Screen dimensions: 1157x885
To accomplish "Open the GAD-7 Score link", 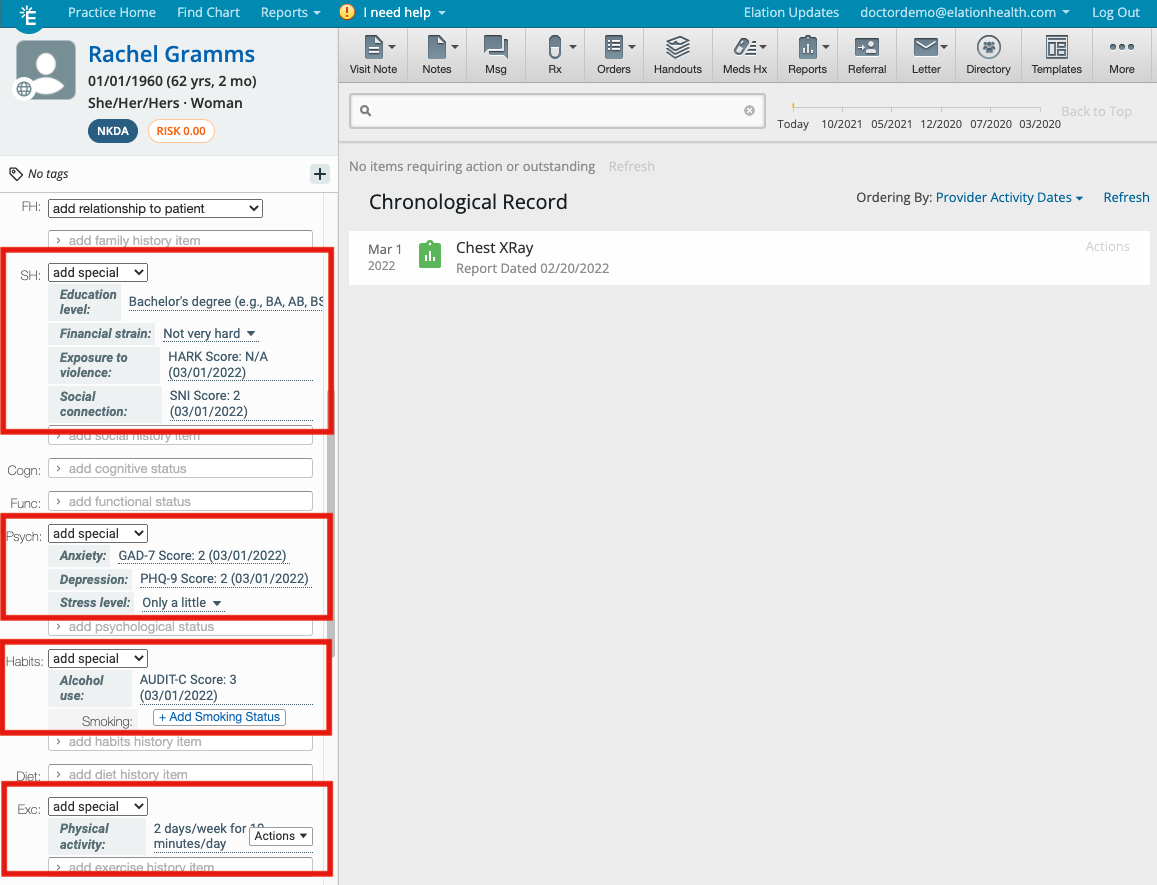I will (x=202, y=555).
